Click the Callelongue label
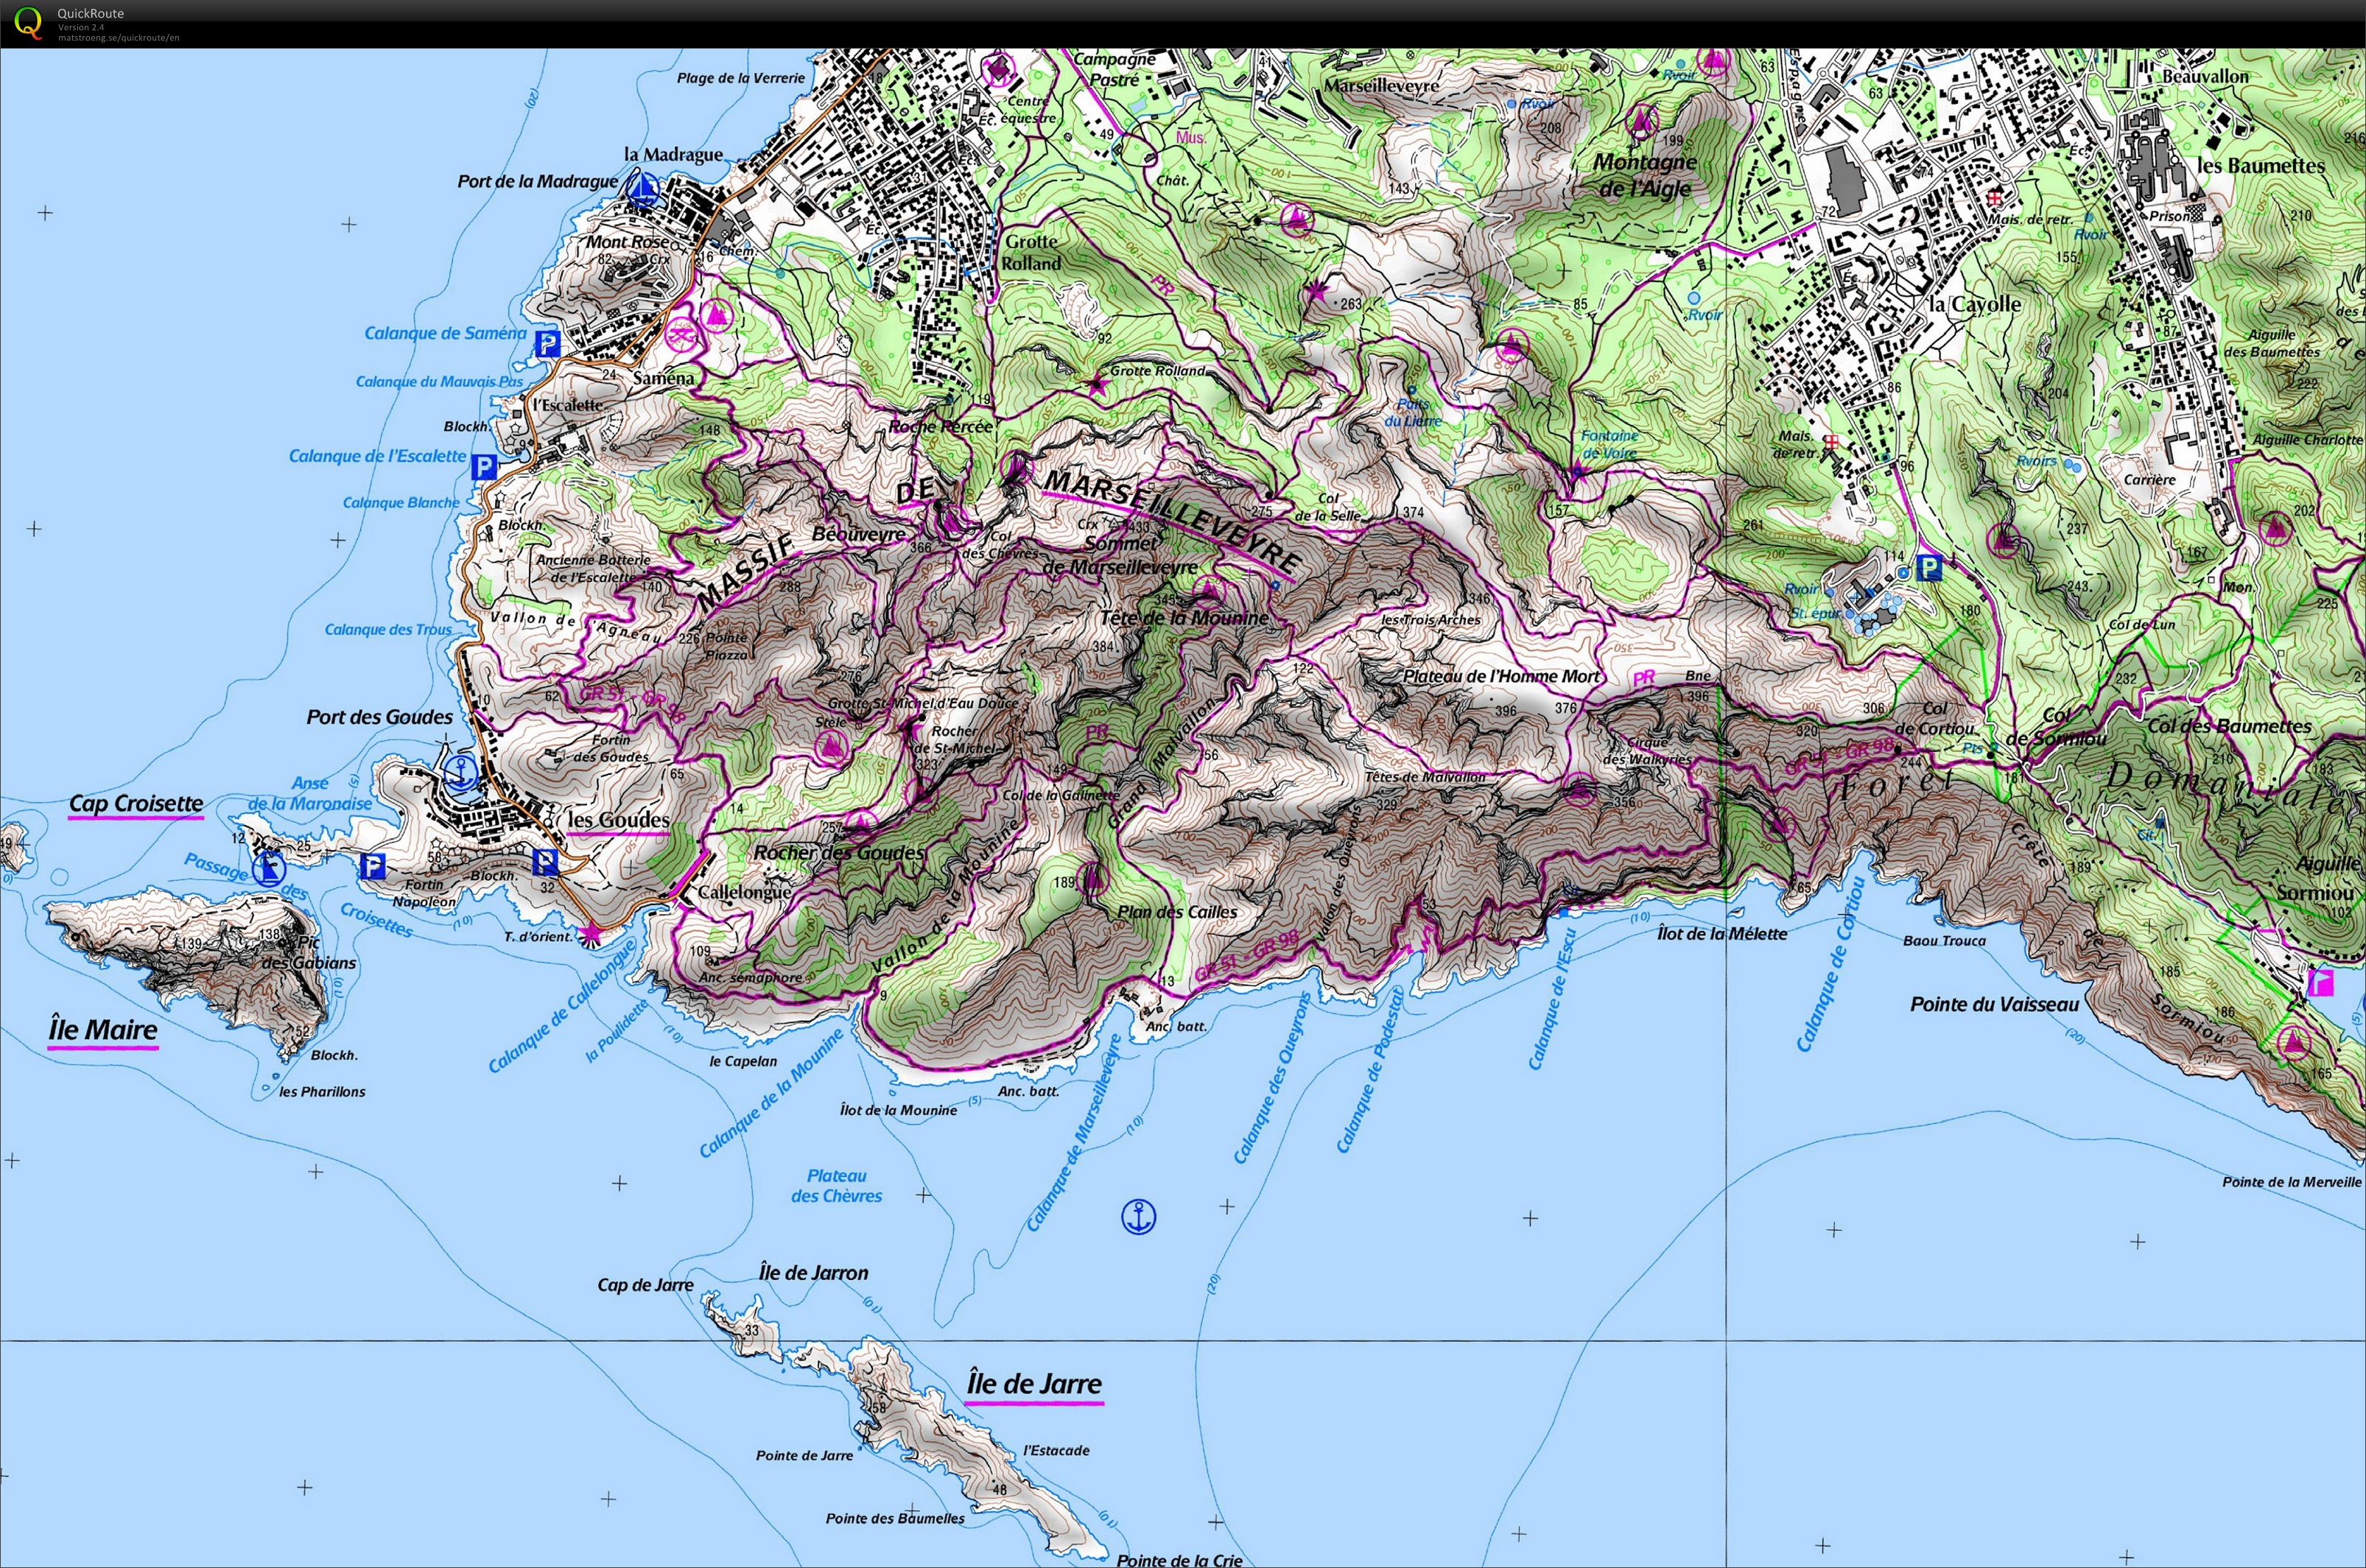Image resolution: width=2366 pixels, height=1568 pixels. click(x=745, y=892)
